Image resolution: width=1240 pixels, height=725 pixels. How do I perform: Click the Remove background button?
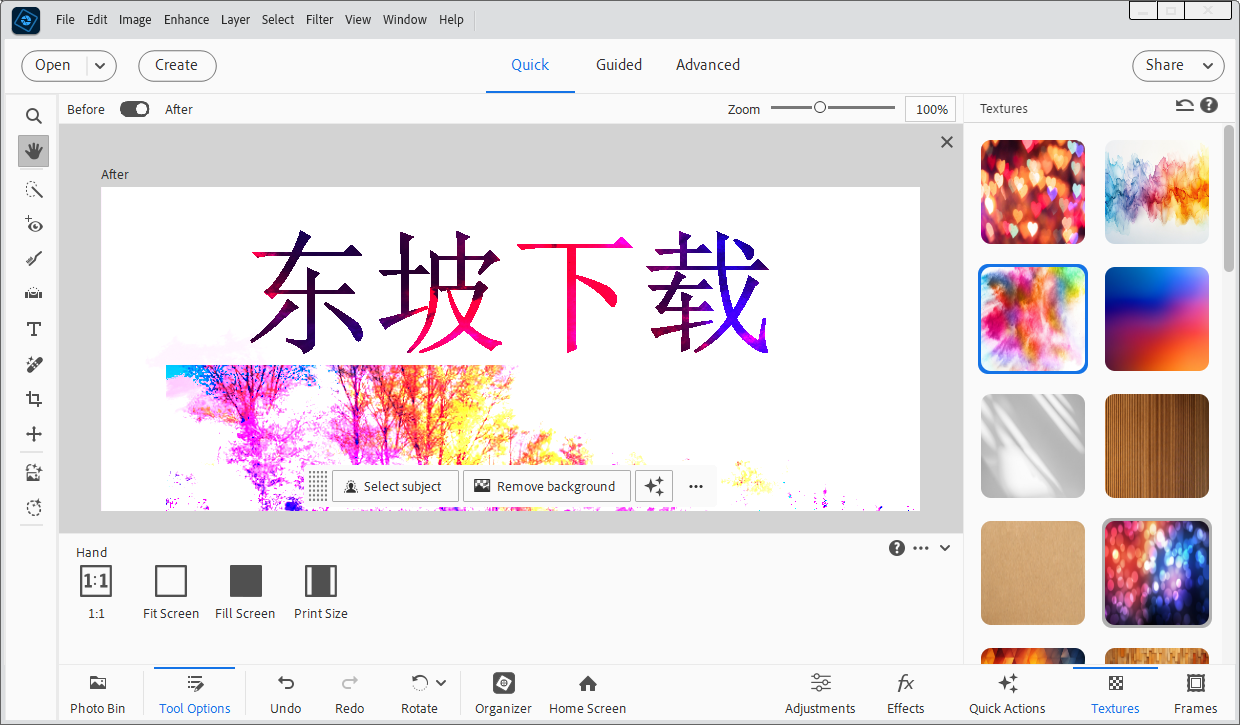coord(546,486)
